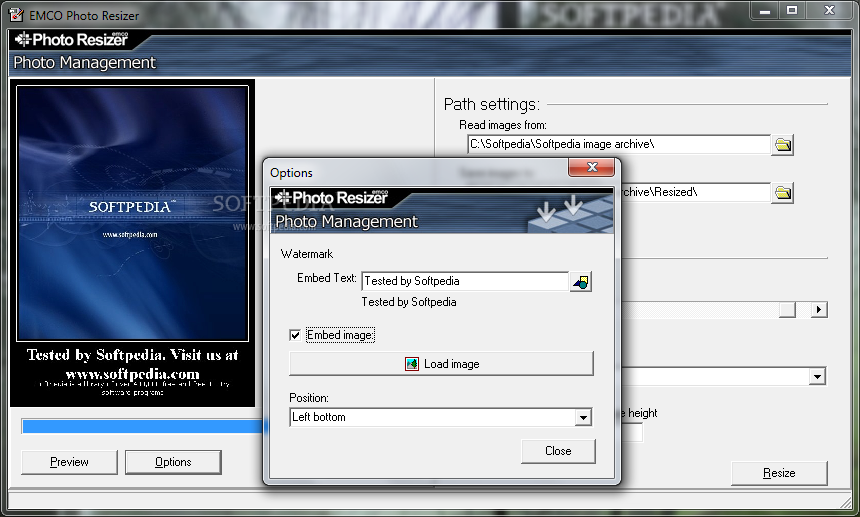Click the 'Tested by Softpedia' preview text
Screen dimensions: 860x517
[x=409, y=302]
